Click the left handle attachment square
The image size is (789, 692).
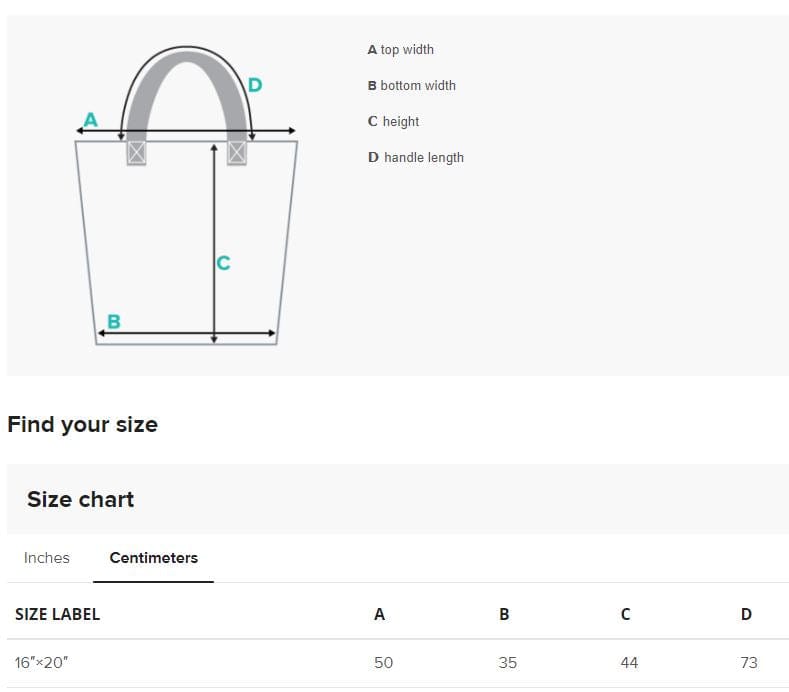click(136, 152)
